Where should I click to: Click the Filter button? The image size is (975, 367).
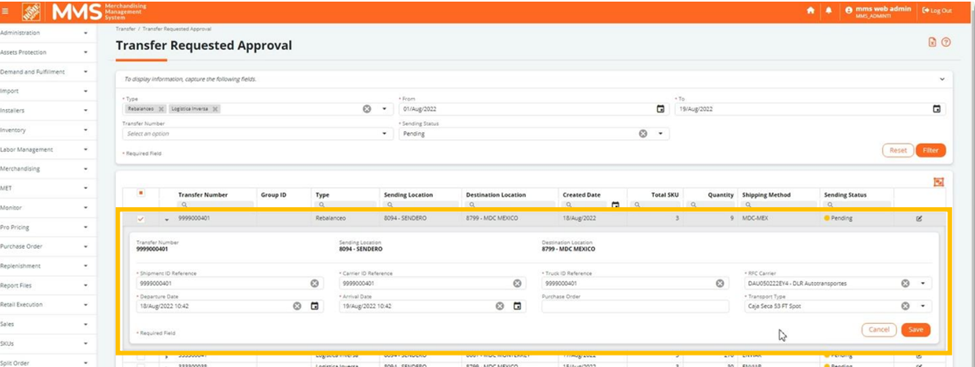930,150
